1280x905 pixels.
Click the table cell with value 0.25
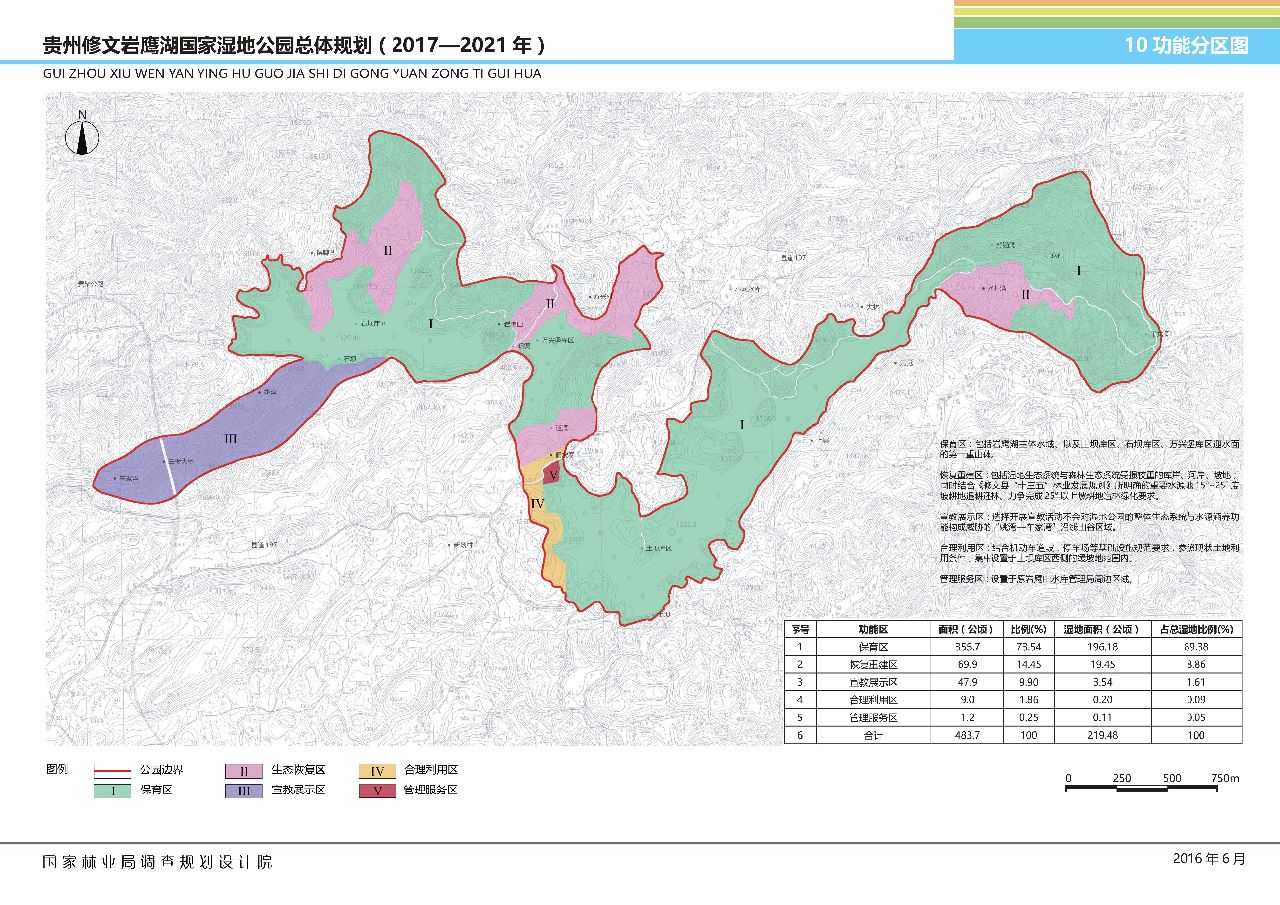[x=1029, y=717]
